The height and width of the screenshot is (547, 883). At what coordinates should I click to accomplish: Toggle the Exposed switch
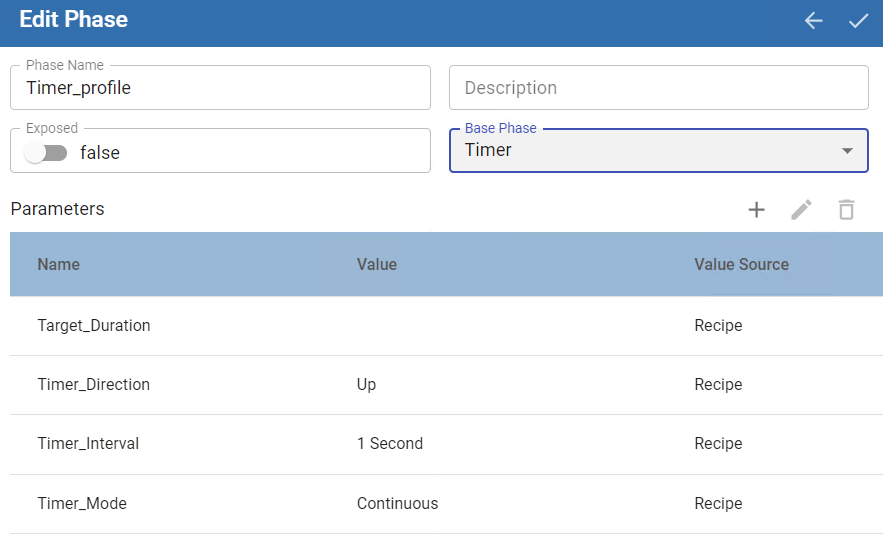pos(46,153)
